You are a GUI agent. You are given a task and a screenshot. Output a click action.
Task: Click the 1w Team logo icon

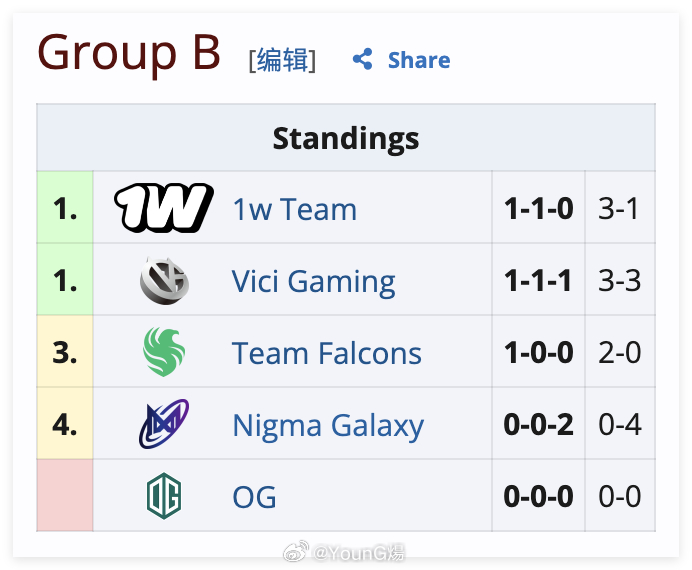164,208
